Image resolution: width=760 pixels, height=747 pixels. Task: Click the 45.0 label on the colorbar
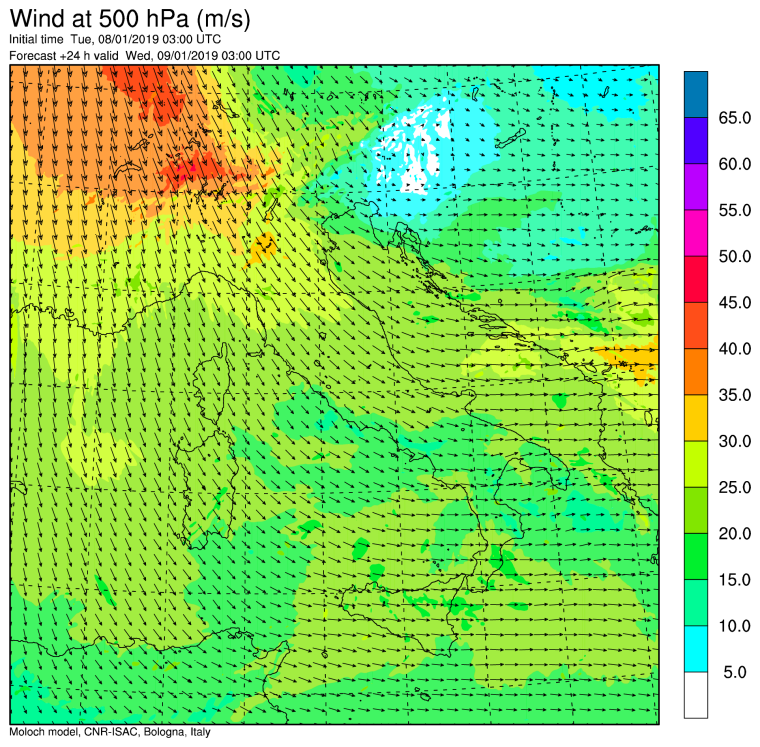[x=734, y=302]
